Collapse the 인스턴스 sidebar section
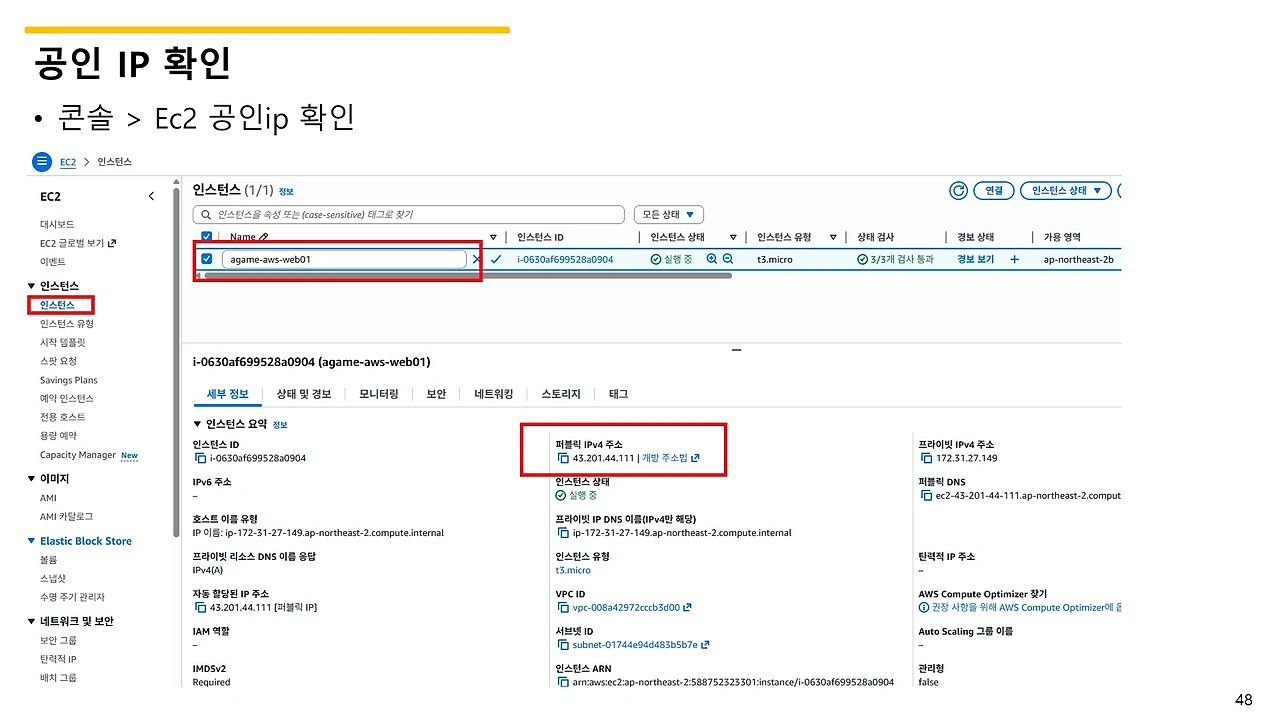Image resolution: width=1280 pixels, height=720 pixels. coord(31,286)
